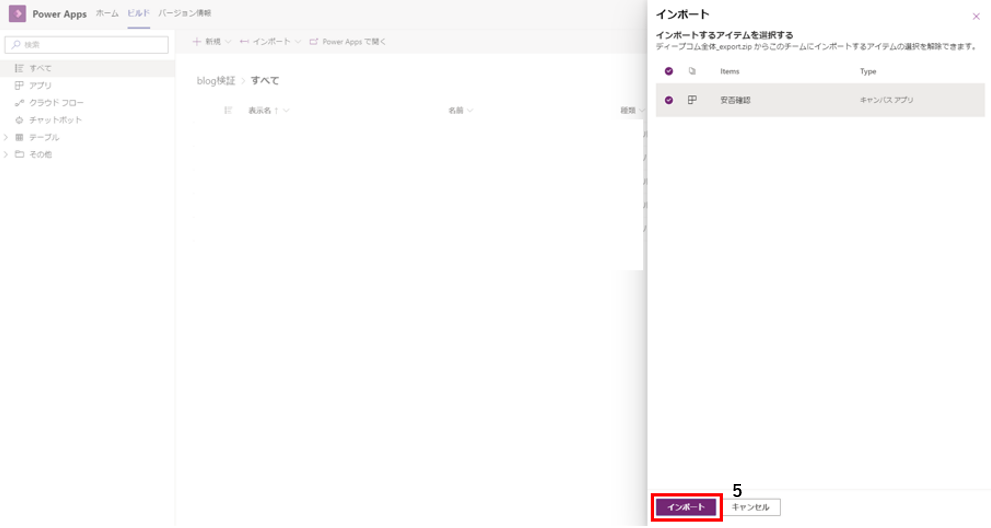Image resolution: width=991 pixels, height=528 pixels.
Task: Open the バージョン情報 tab
Action: point(184,13)
